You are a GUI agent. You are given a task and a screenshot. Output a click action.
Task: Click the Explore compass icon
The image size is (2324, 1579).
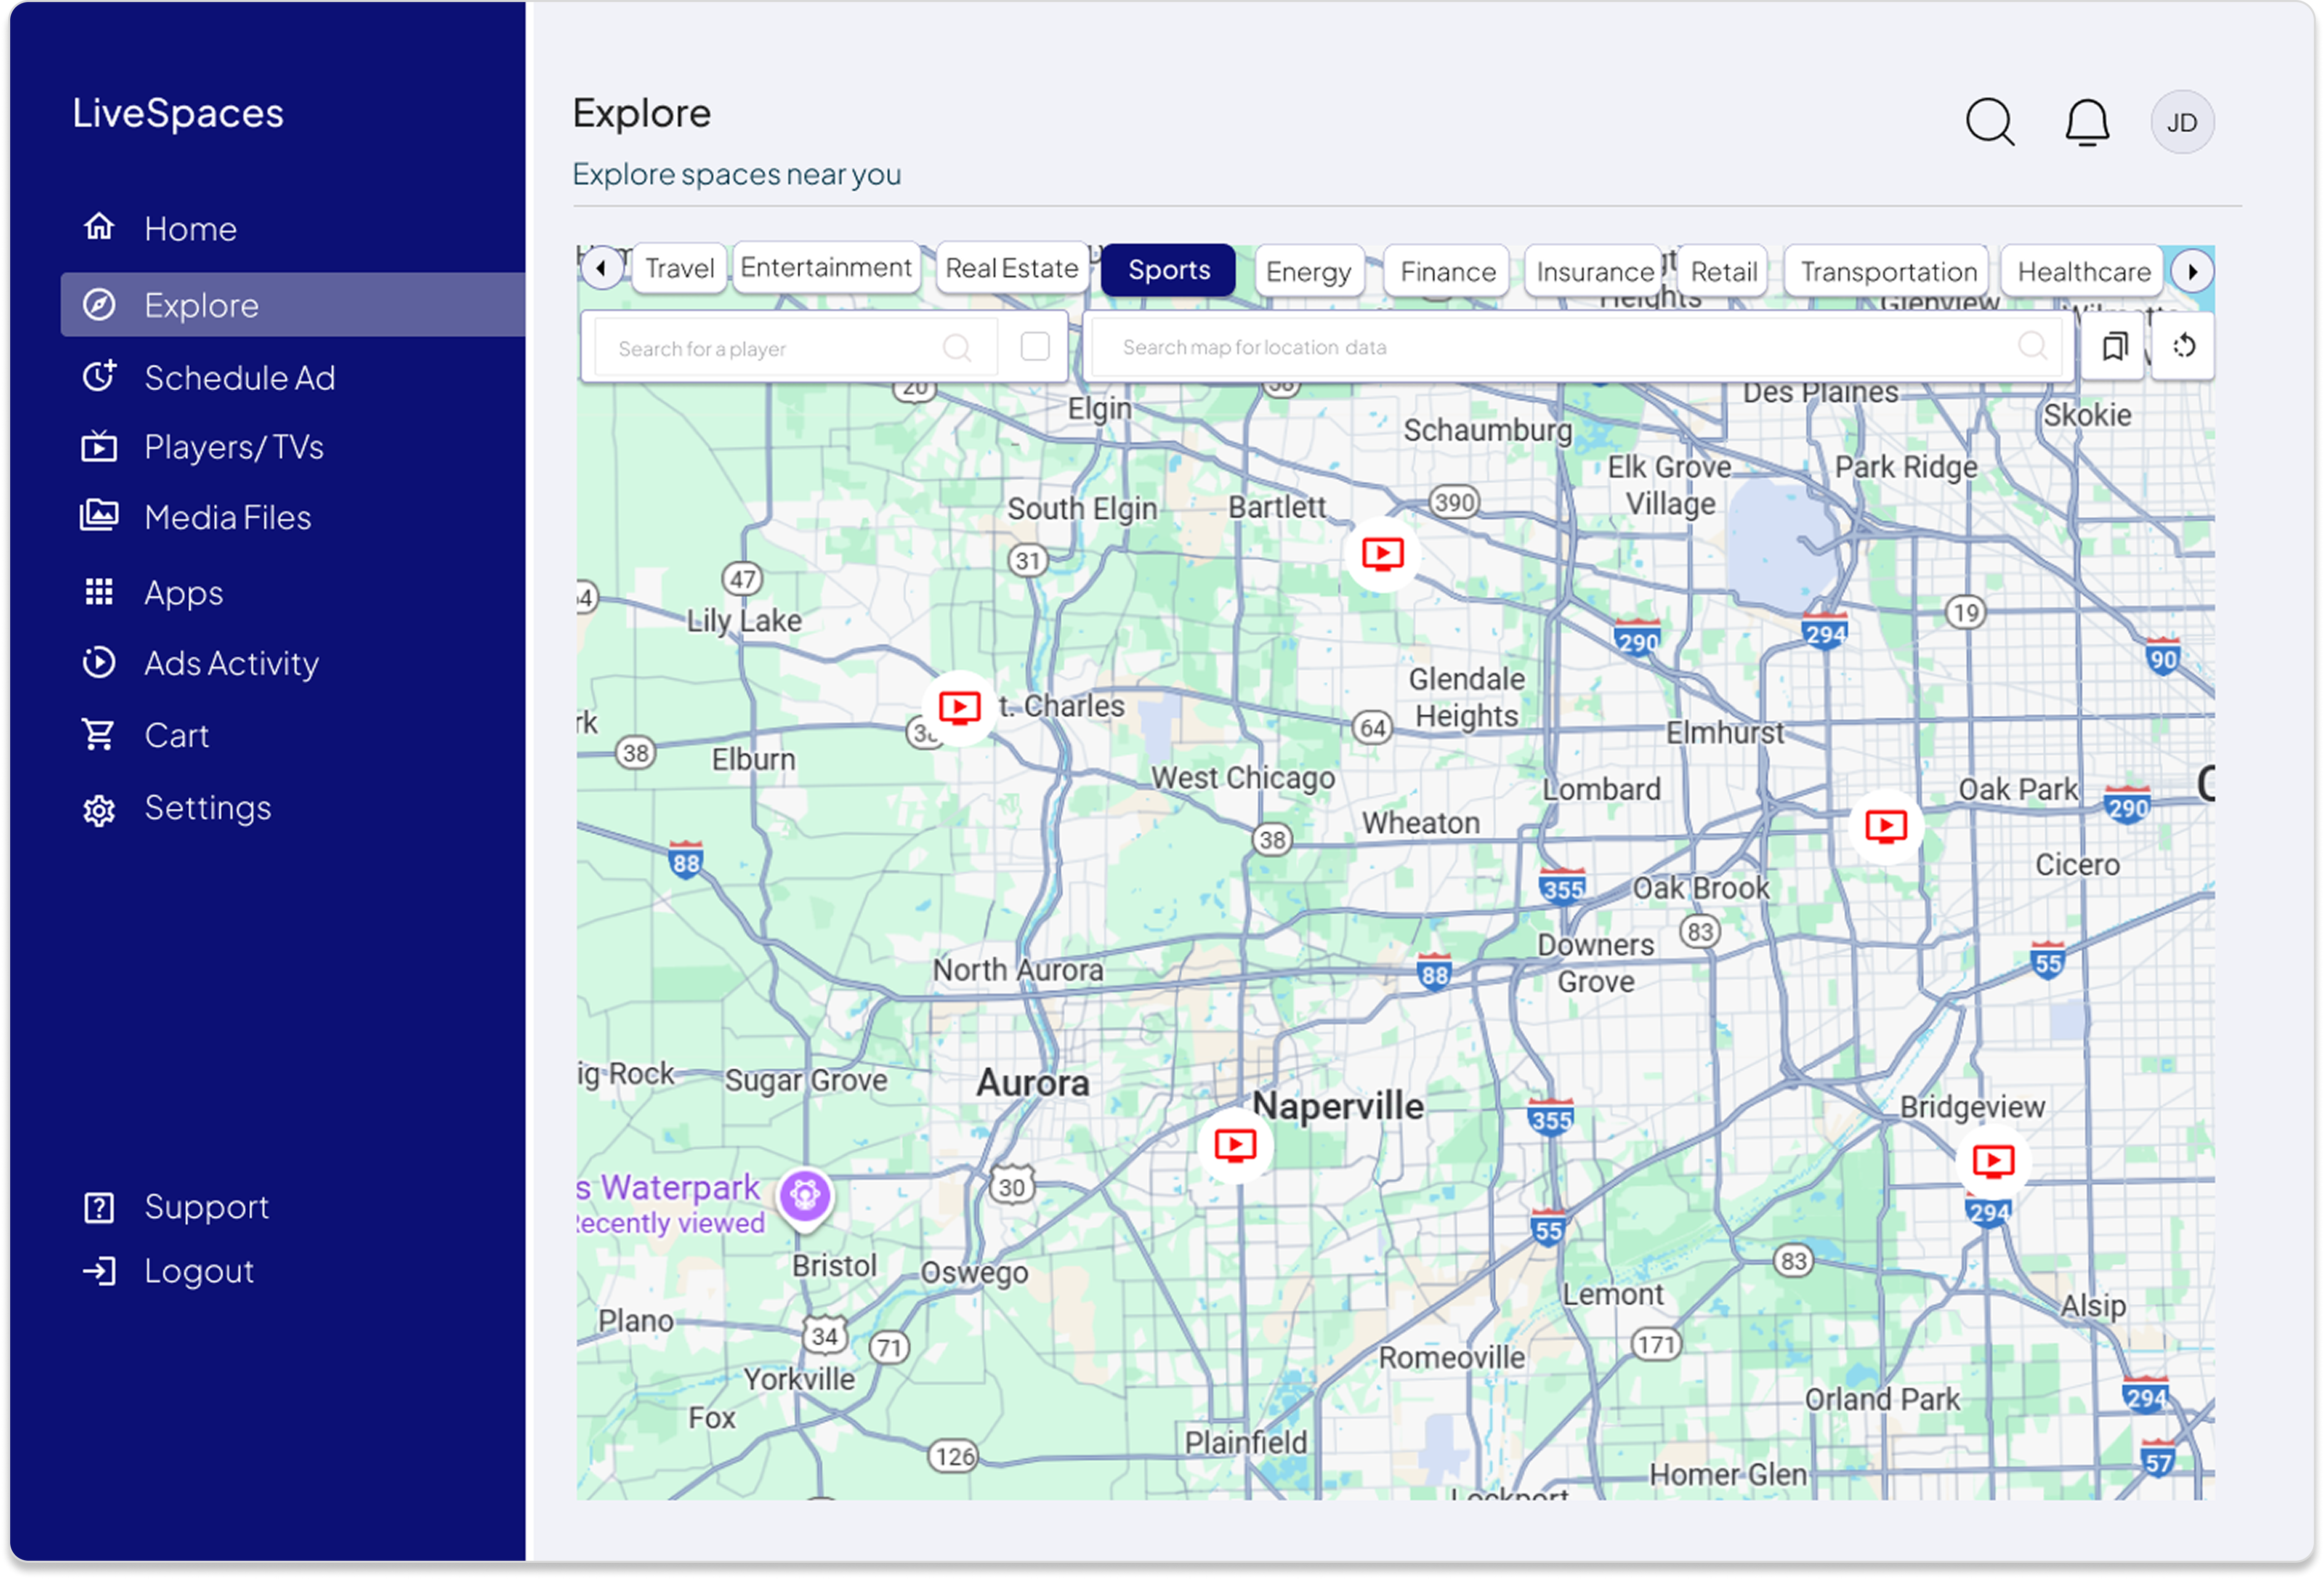tap(98, 304)
